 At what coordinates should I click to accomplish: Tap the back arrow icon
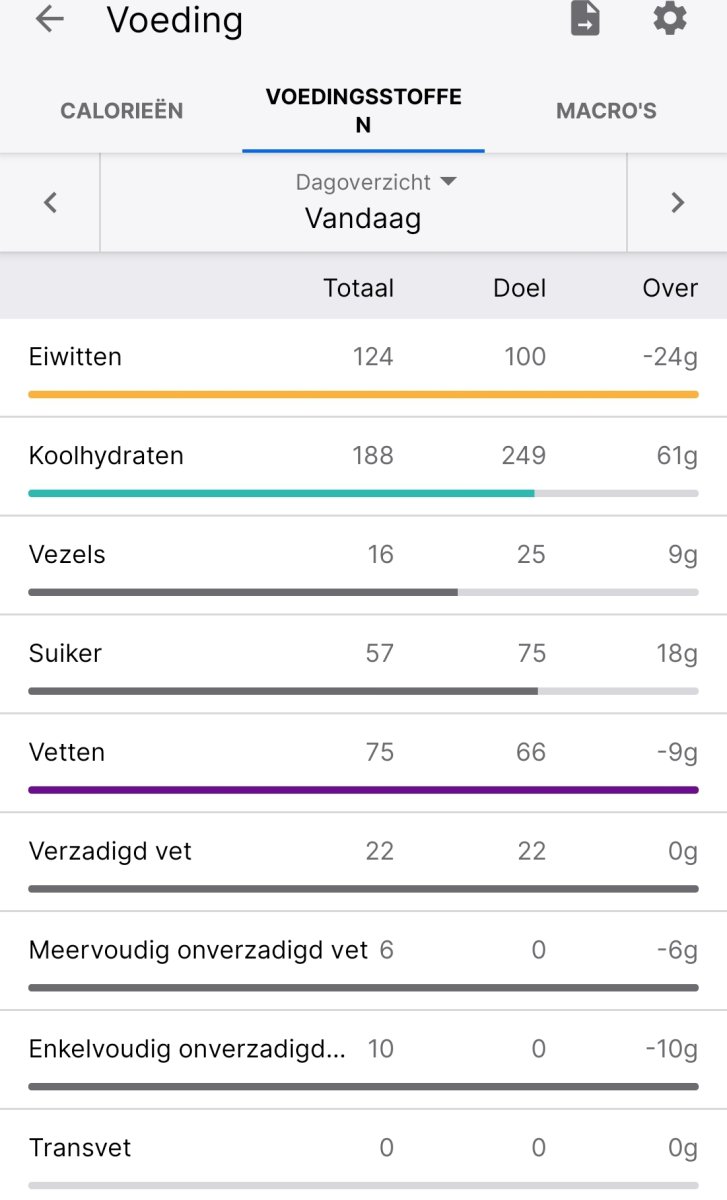[x=49, y=20]
